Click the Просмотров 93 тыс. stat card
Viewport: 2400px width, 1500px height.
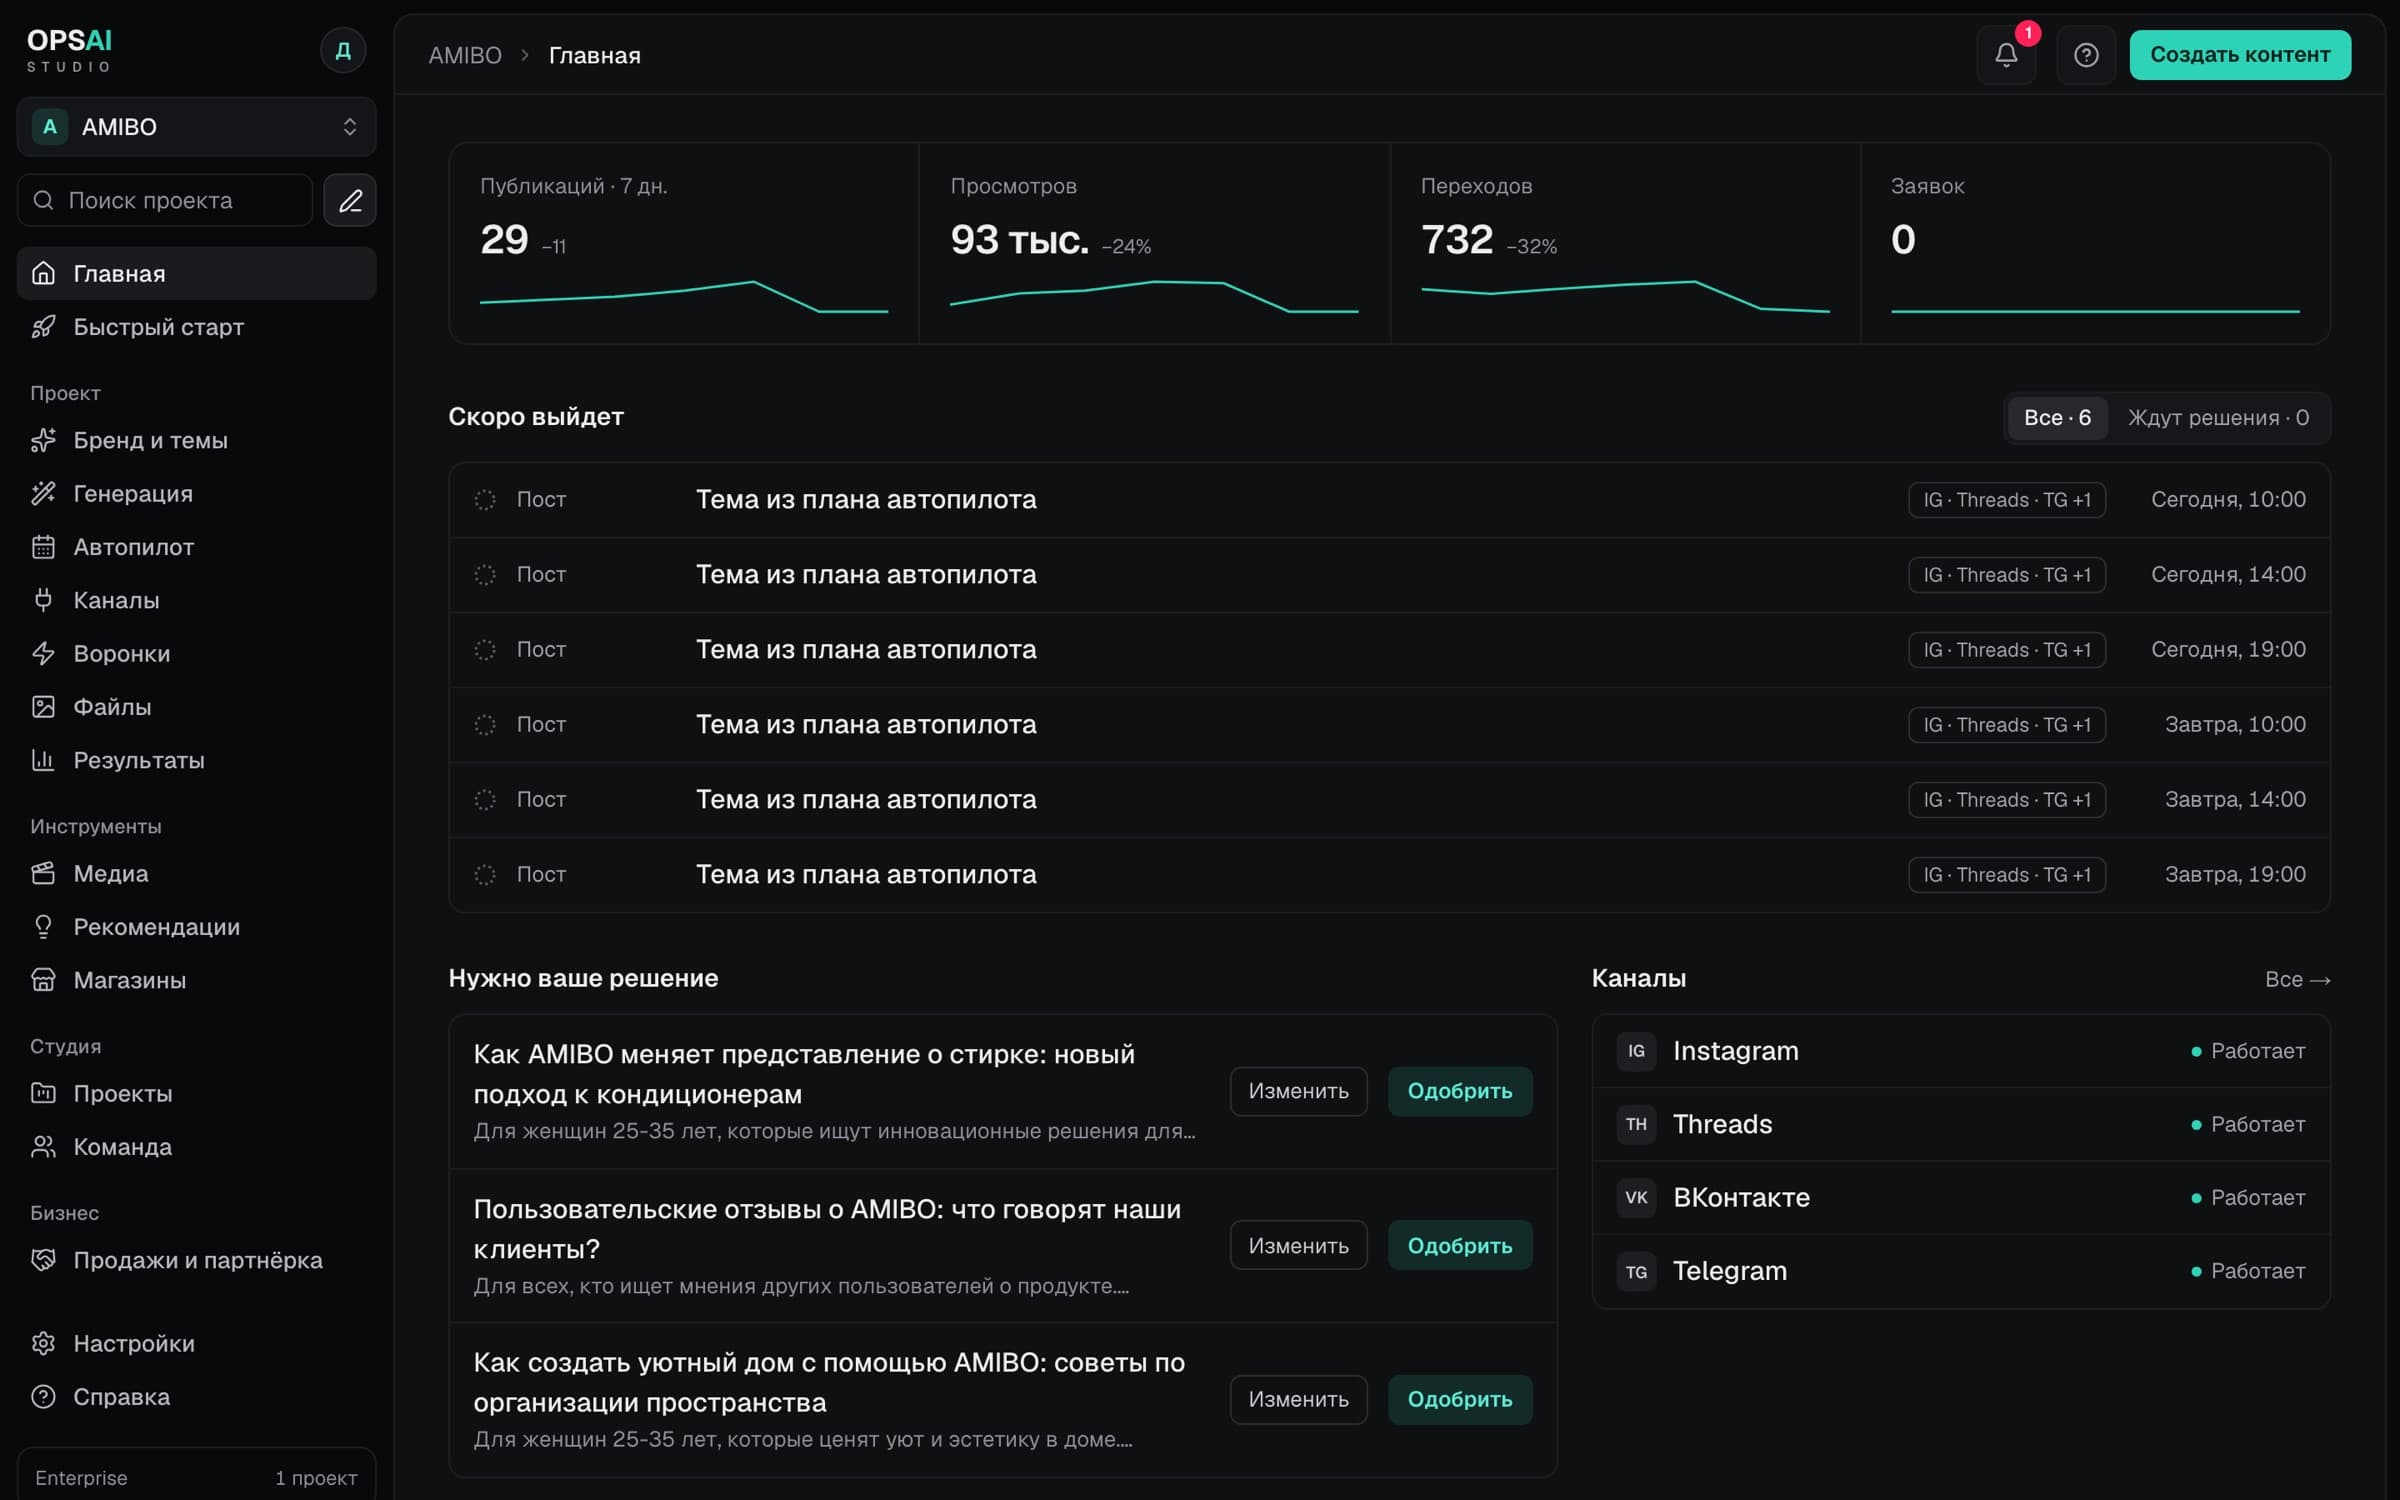coord(1154,244)
